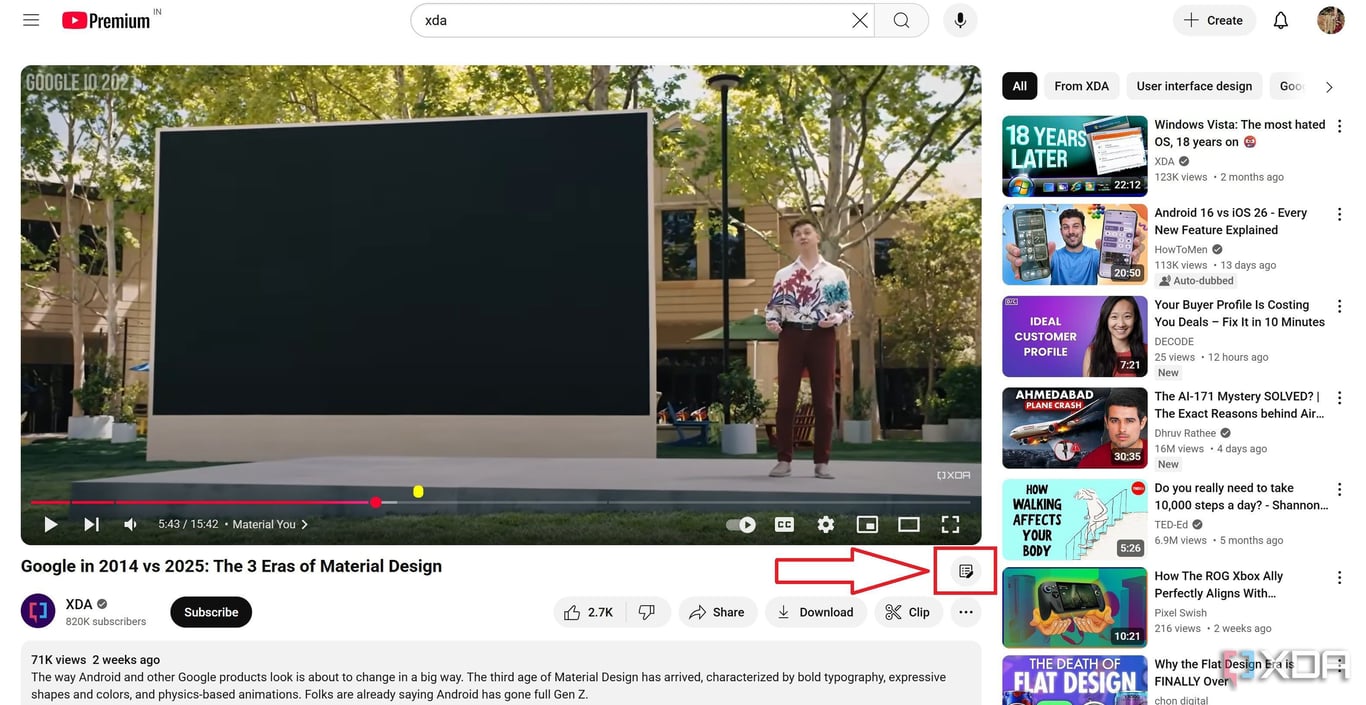Open Windows Vista 18 Years Later thumbnail
The width and height of the screenshot is (1366, 705).
tap(1075, 156)
